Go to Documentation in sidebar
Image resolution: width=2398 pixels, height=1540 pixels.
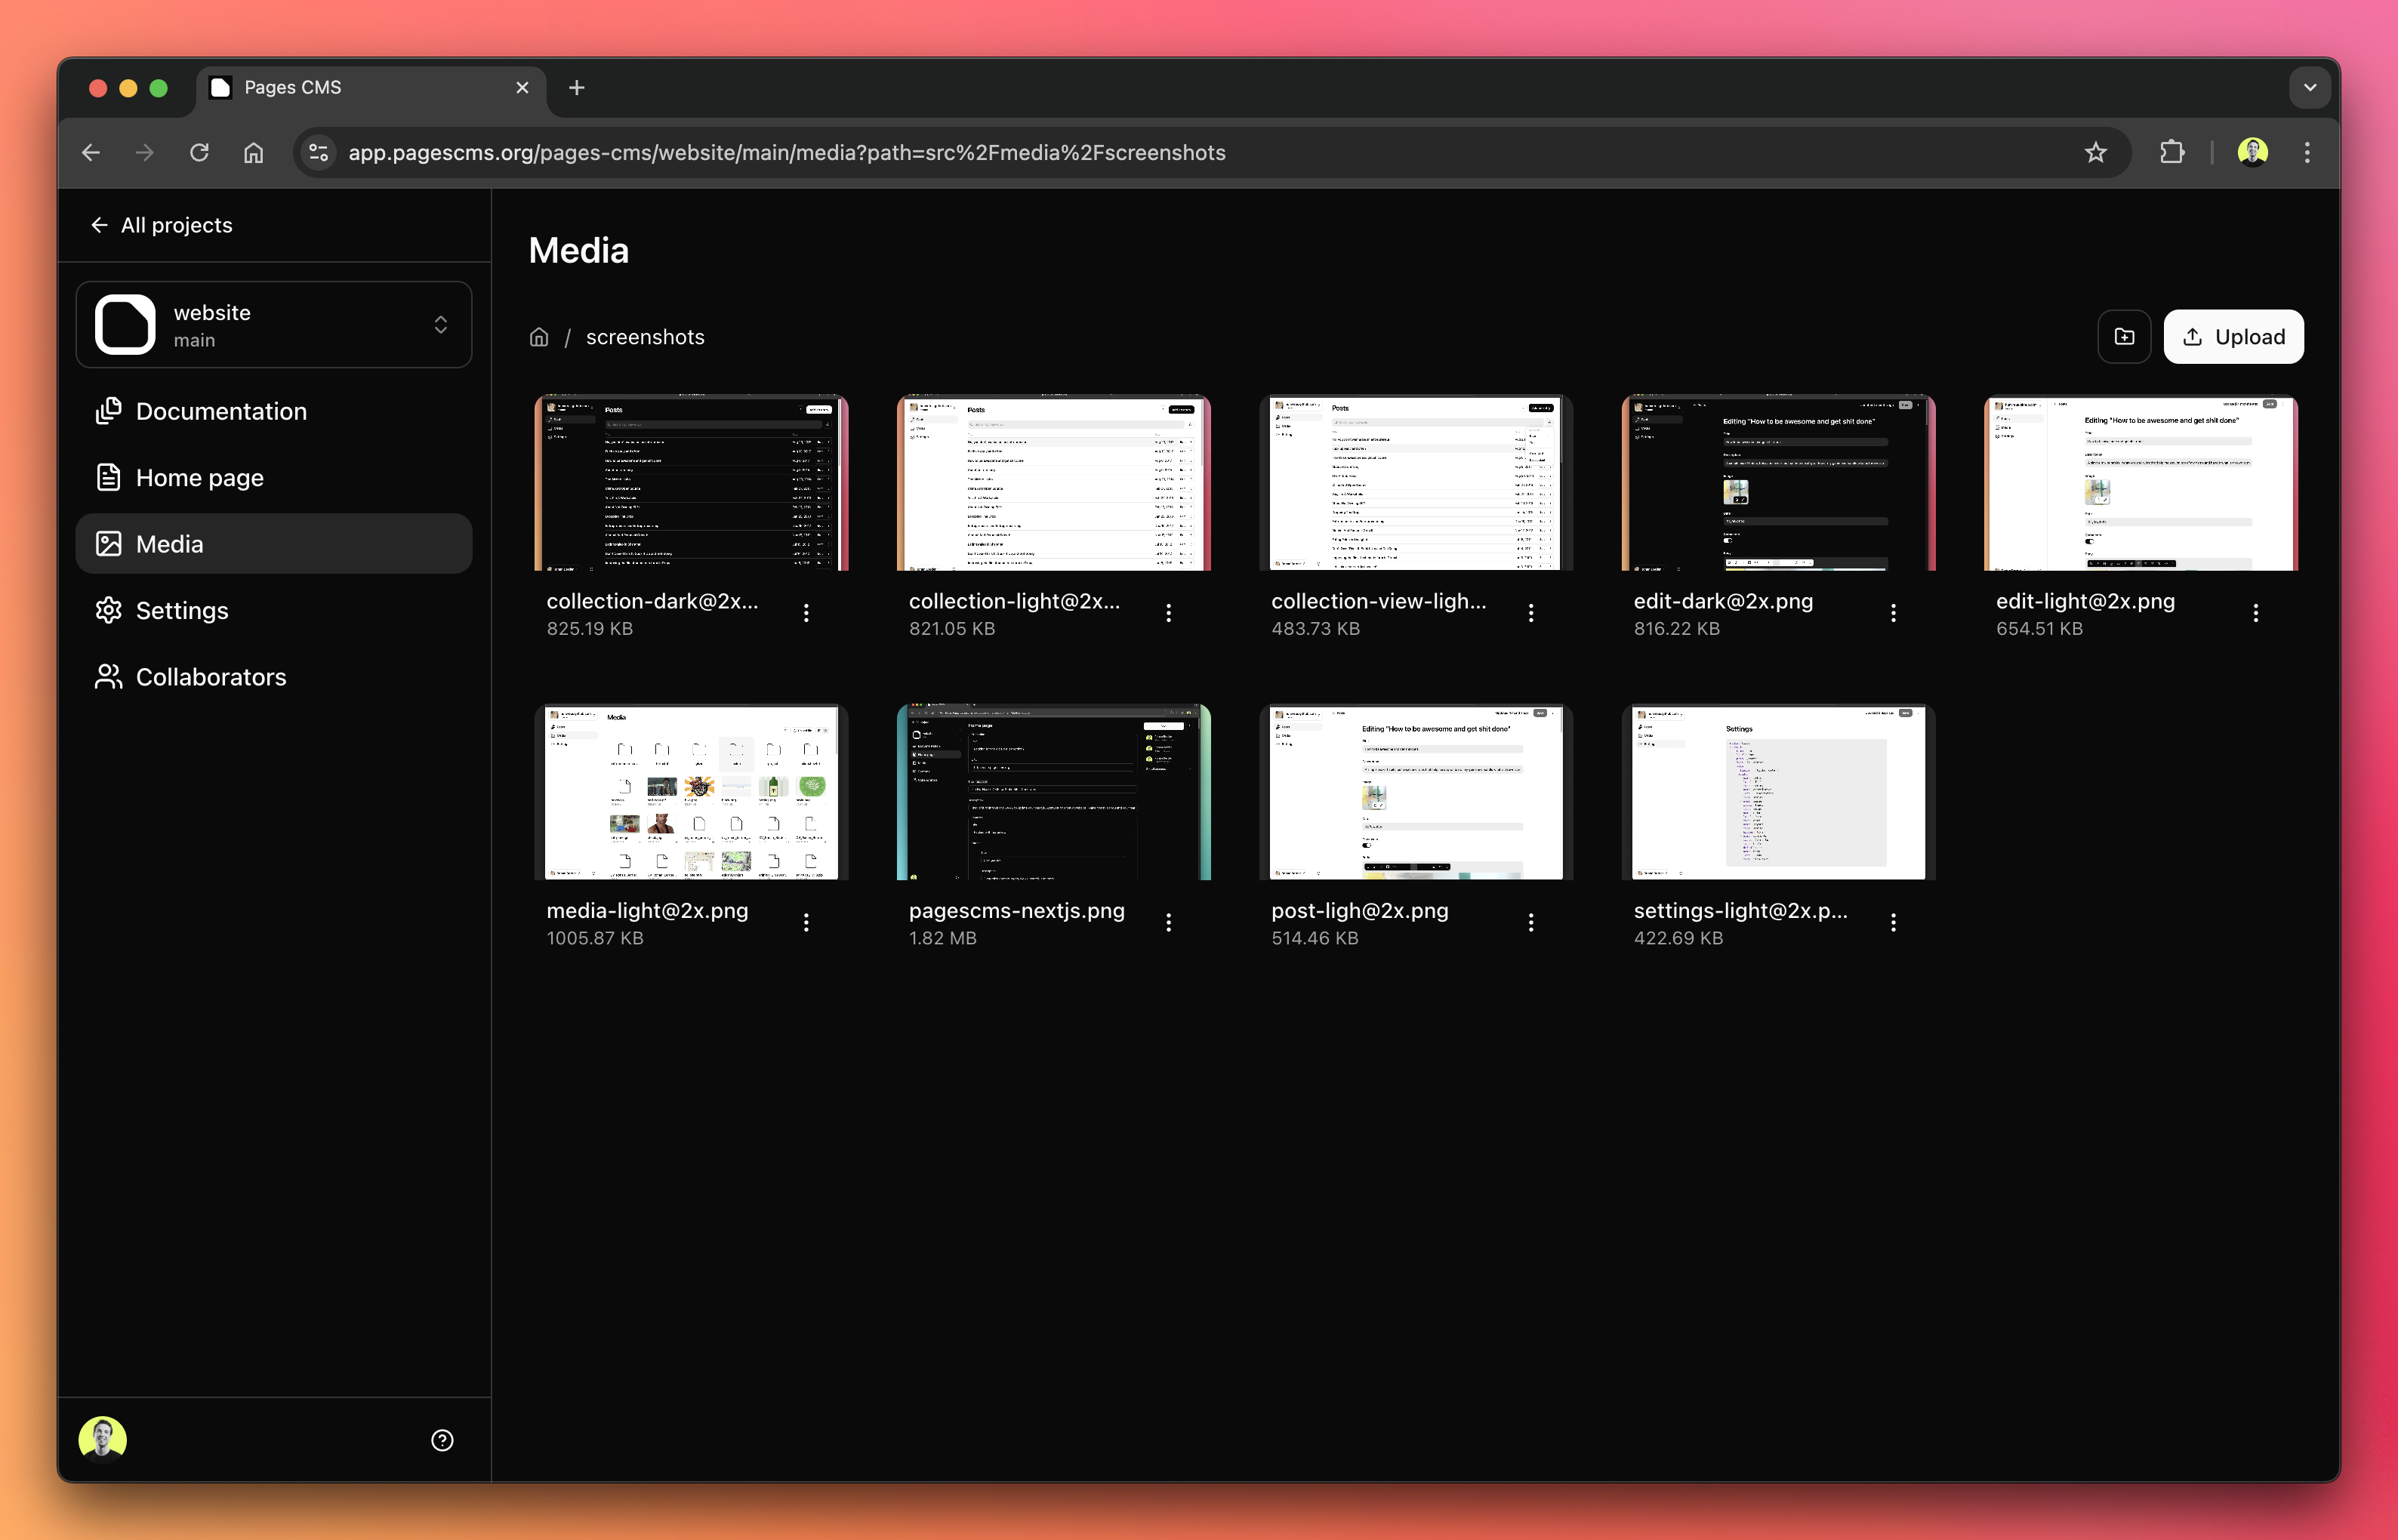(x=221, y=411)
